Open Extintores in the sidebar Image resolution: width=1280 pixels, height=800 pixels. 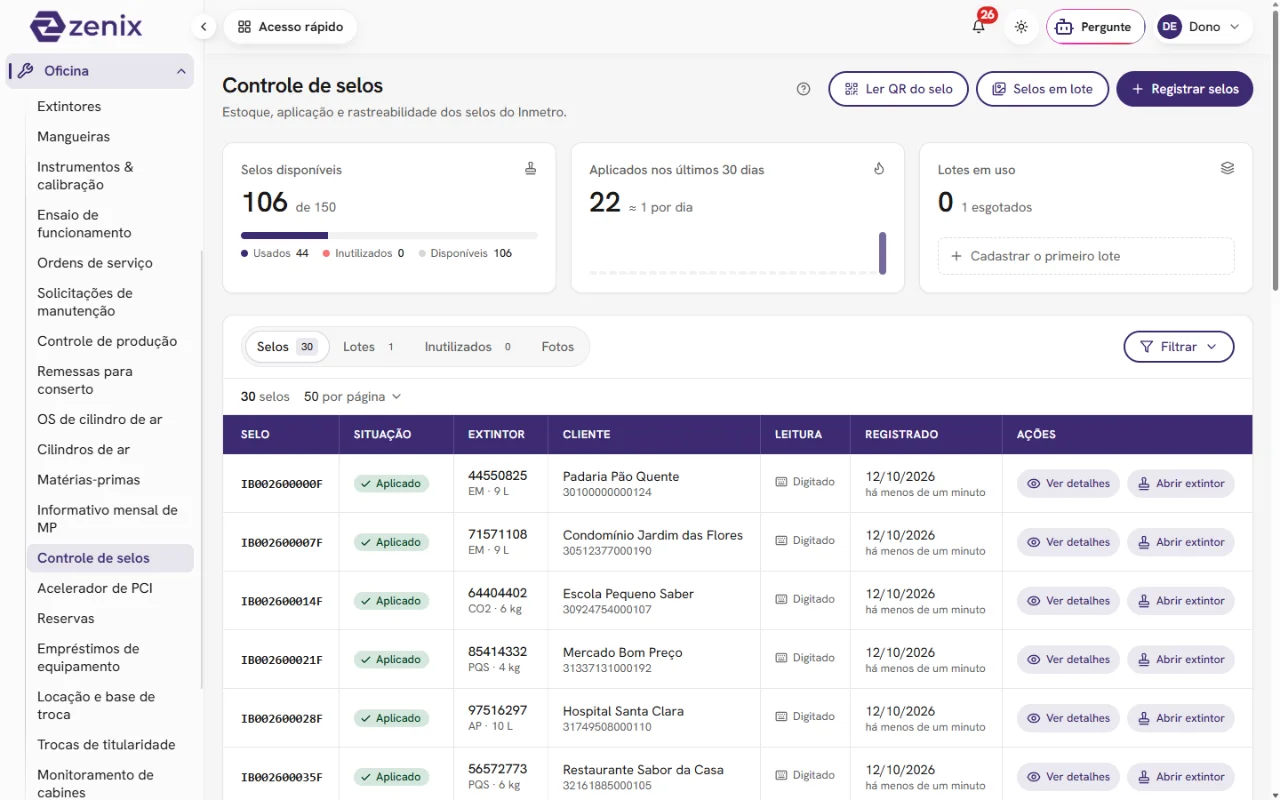point(69,107)
